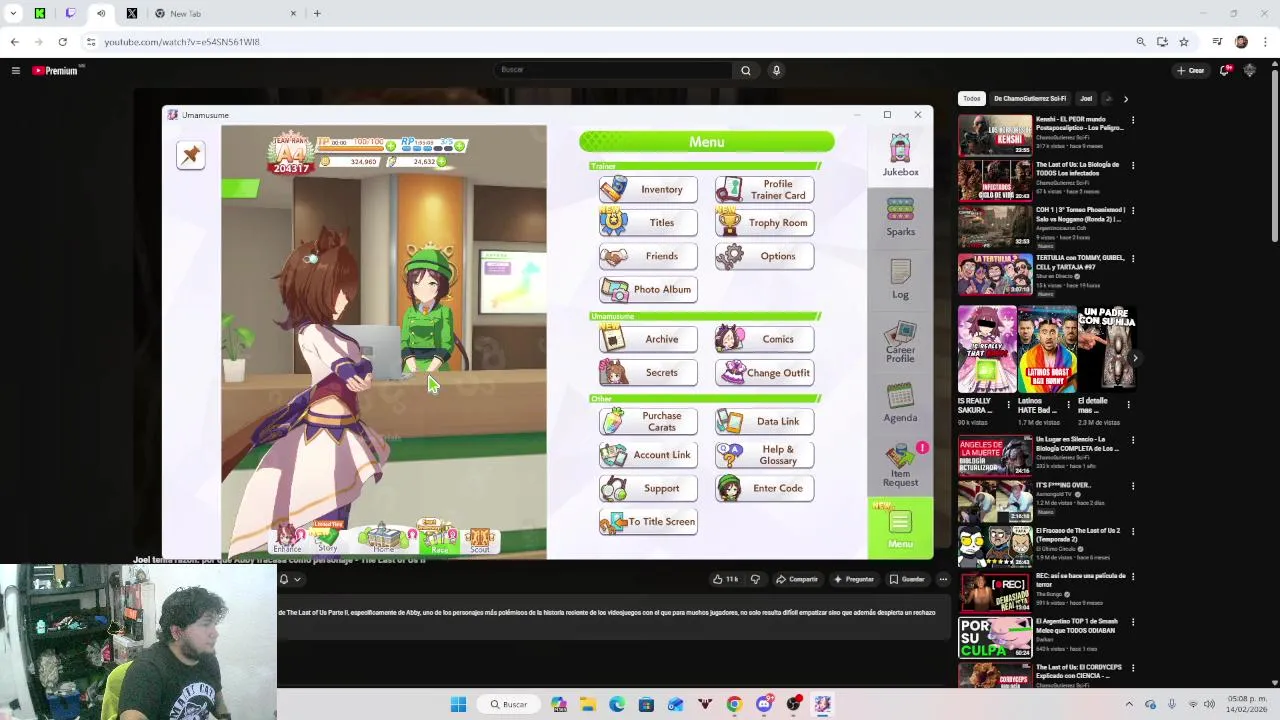1280x720 pixels.
Task: Open the game Options gear button
Action: [764, 256]
